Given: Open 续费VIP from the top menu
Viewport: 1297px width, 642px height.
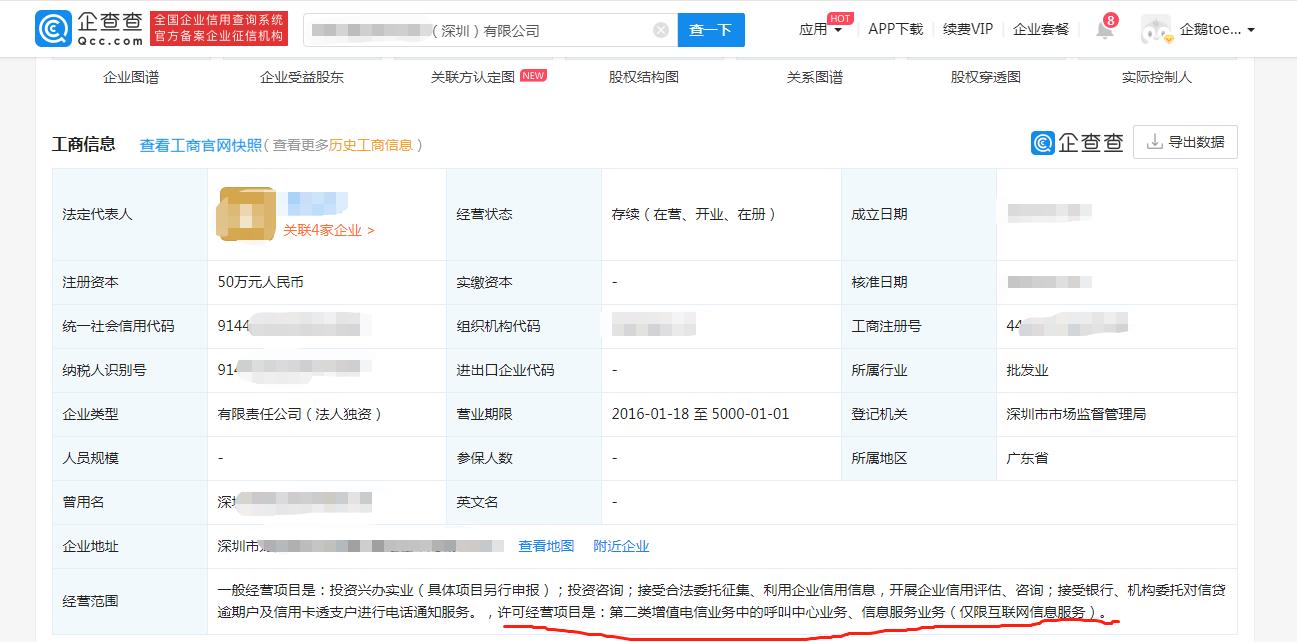Looking at the screenshot, I should (969, 29).
